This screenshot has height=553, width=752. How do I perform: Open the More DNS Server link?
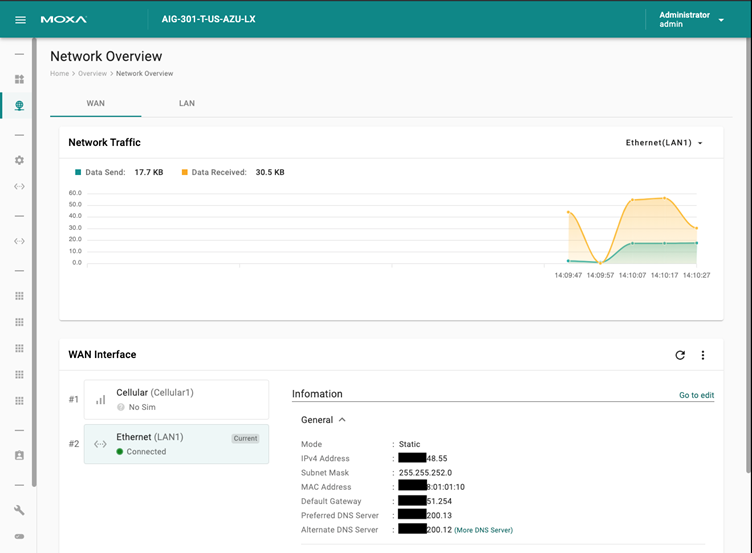coord(483,530)
